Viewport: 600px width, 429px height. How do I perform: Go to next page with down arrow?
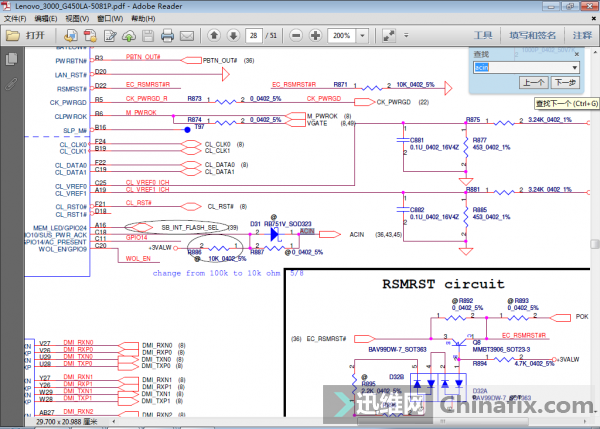233,36
